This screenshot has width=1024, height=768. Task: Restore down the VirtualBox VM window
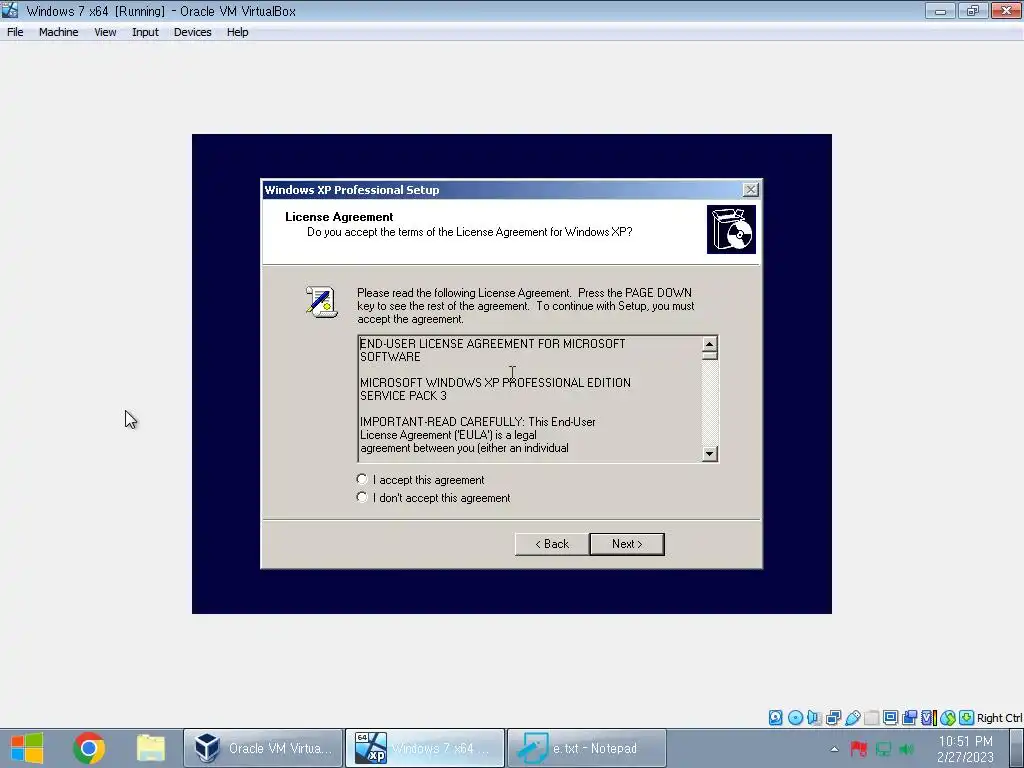point(972,10)
